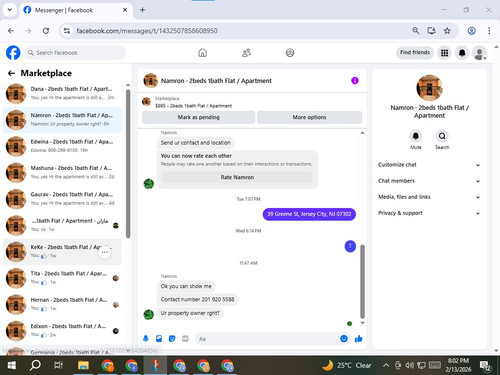
Task: Open options ellipsis on KeKe conversation
Action: coord(105,252)
